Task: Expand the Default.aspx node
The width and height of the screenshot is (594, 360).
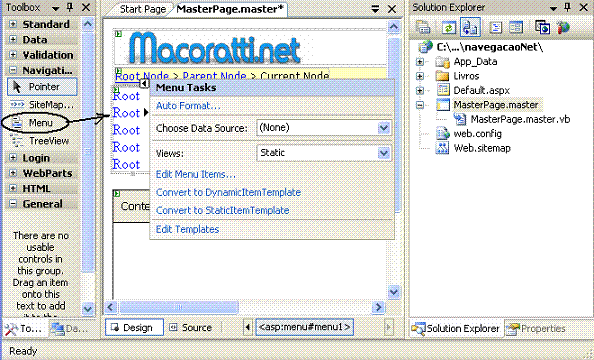Action: (420, 90)
